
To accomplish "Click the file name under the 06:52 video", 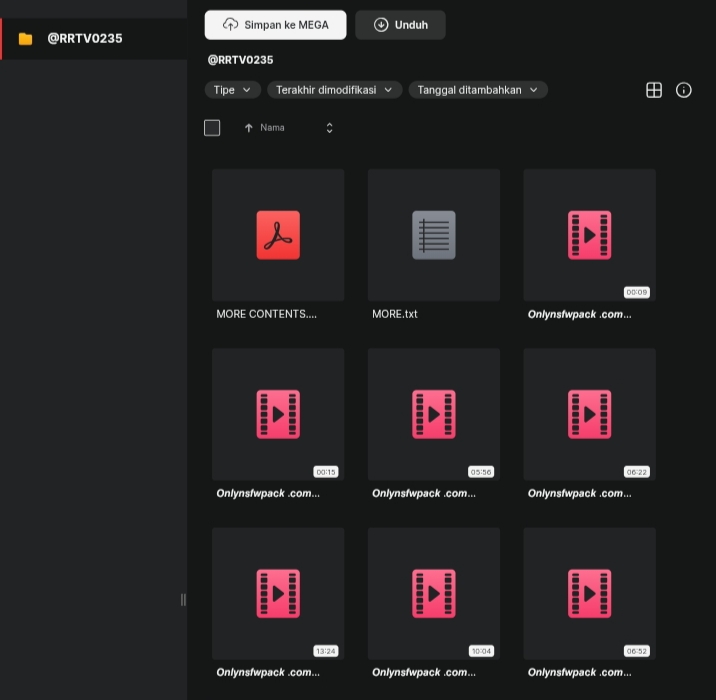I will (x=579, y=673).
